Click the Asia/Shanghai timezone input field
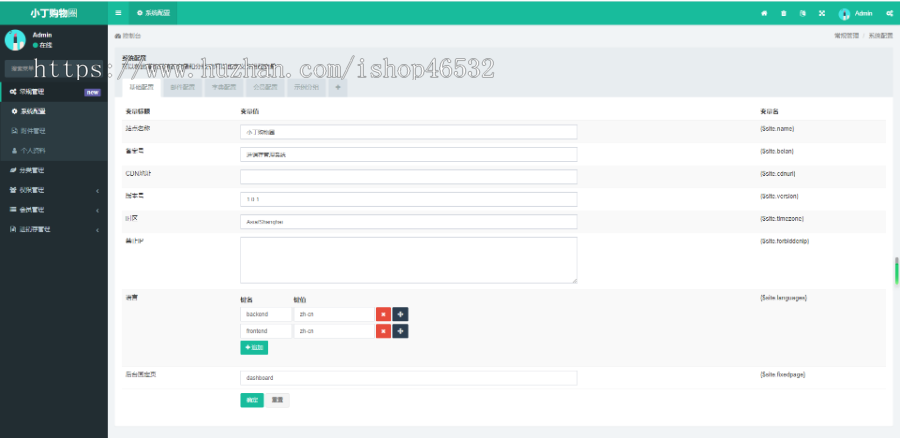The width and height of the screenshot is (900, 438). tap(408, 221)
